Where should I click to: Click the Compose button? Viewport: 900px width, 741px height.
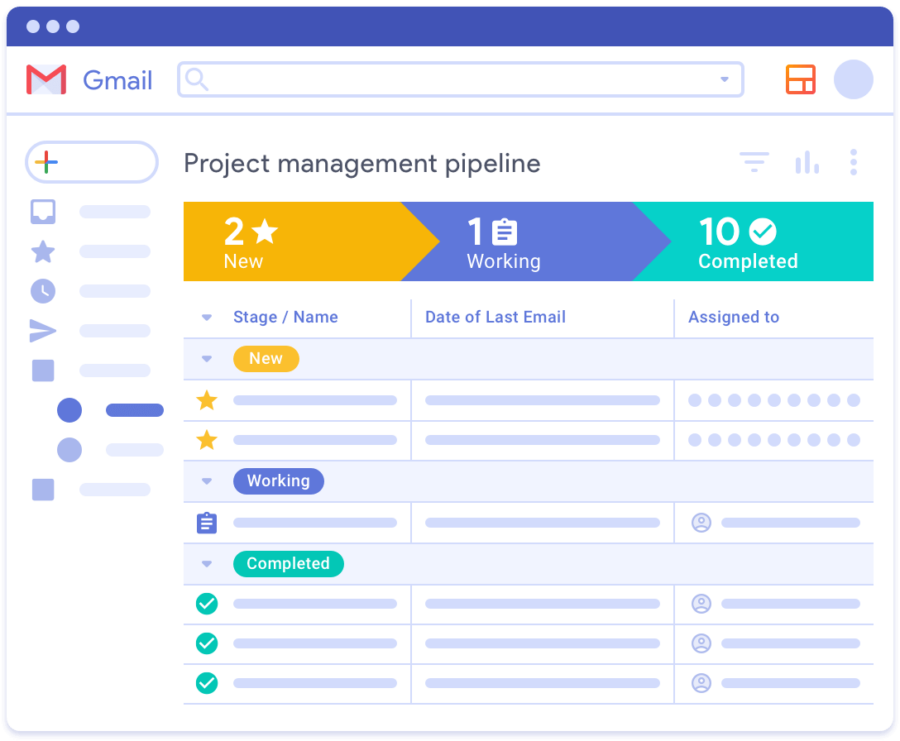(91, 162)
